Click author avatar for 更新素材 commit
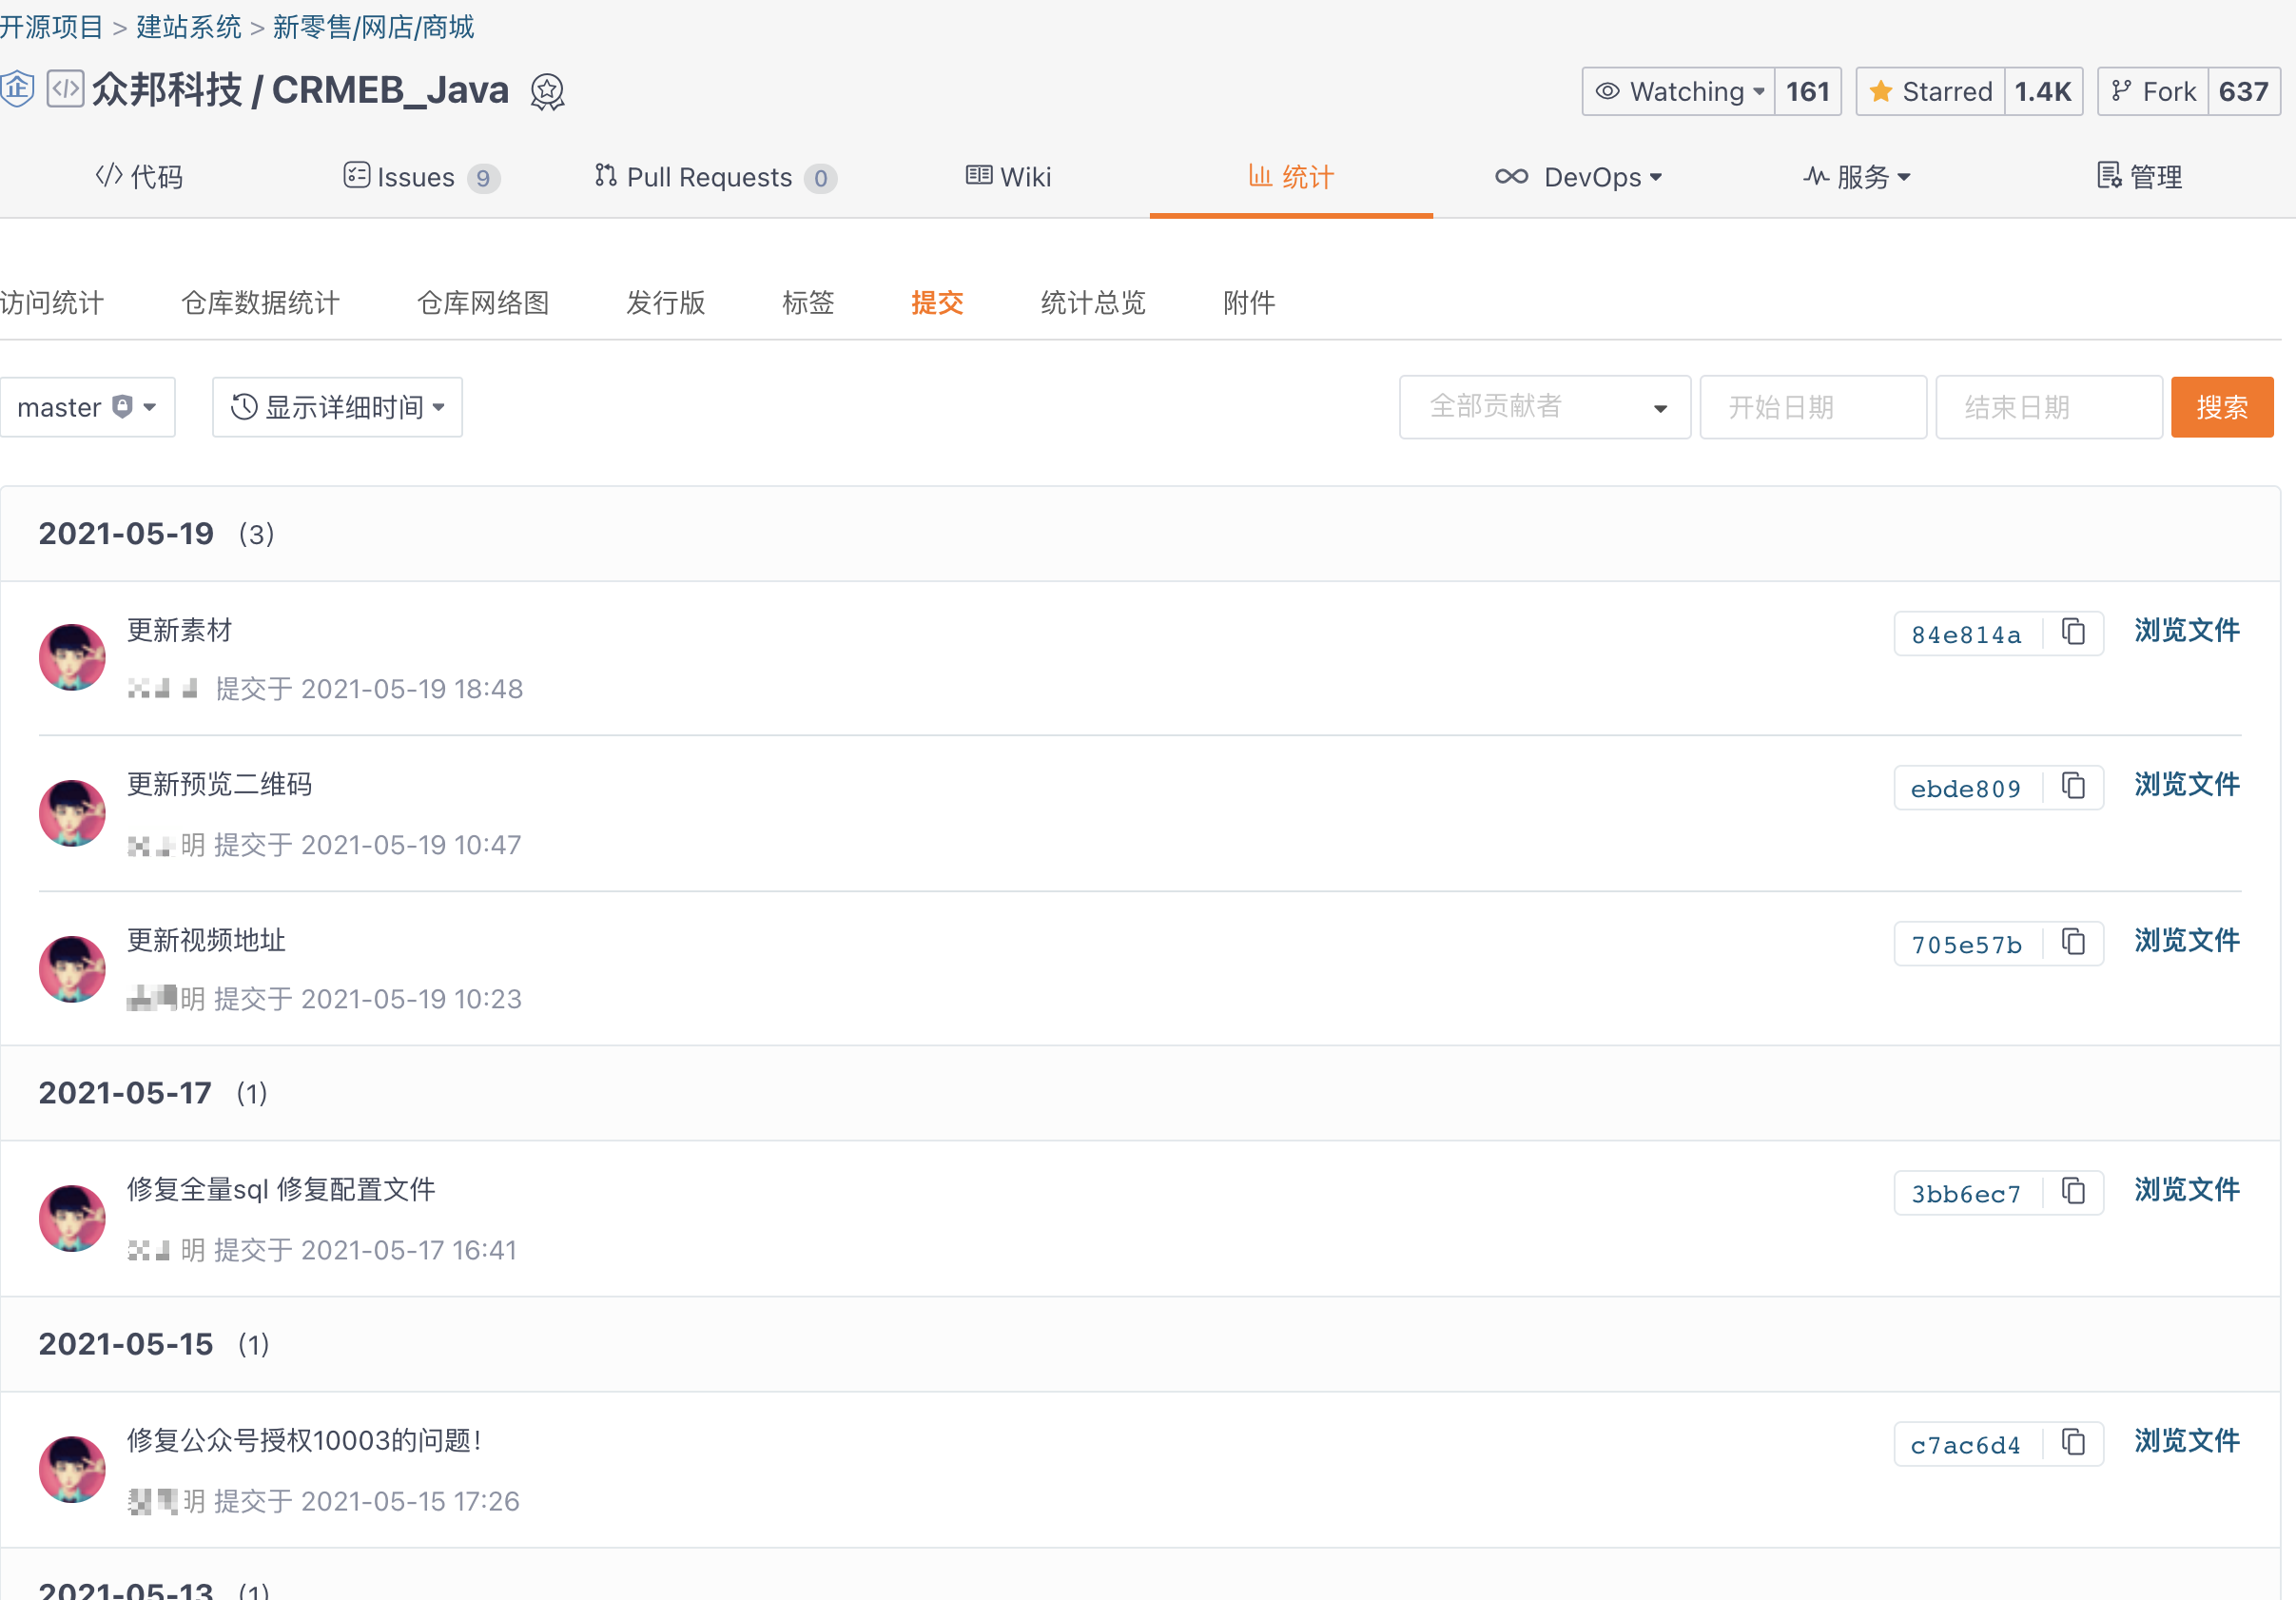Viewport: 2296px width, 1600px height. pyautogui.click(x=72, y=658)
